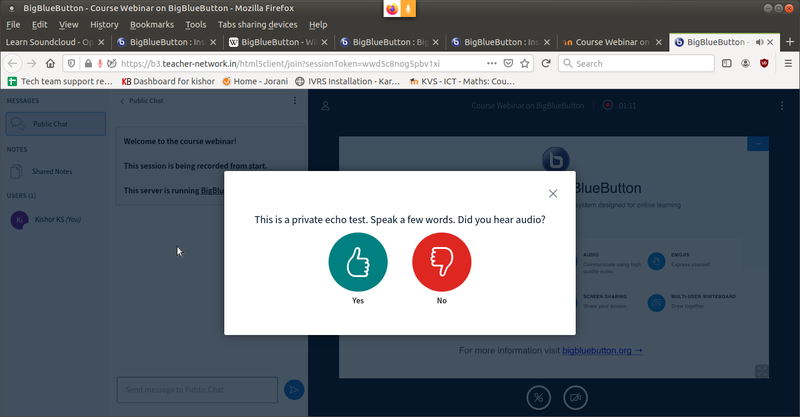Open the View menu
The height and width of the screenshot is (417, 800).
68,24
